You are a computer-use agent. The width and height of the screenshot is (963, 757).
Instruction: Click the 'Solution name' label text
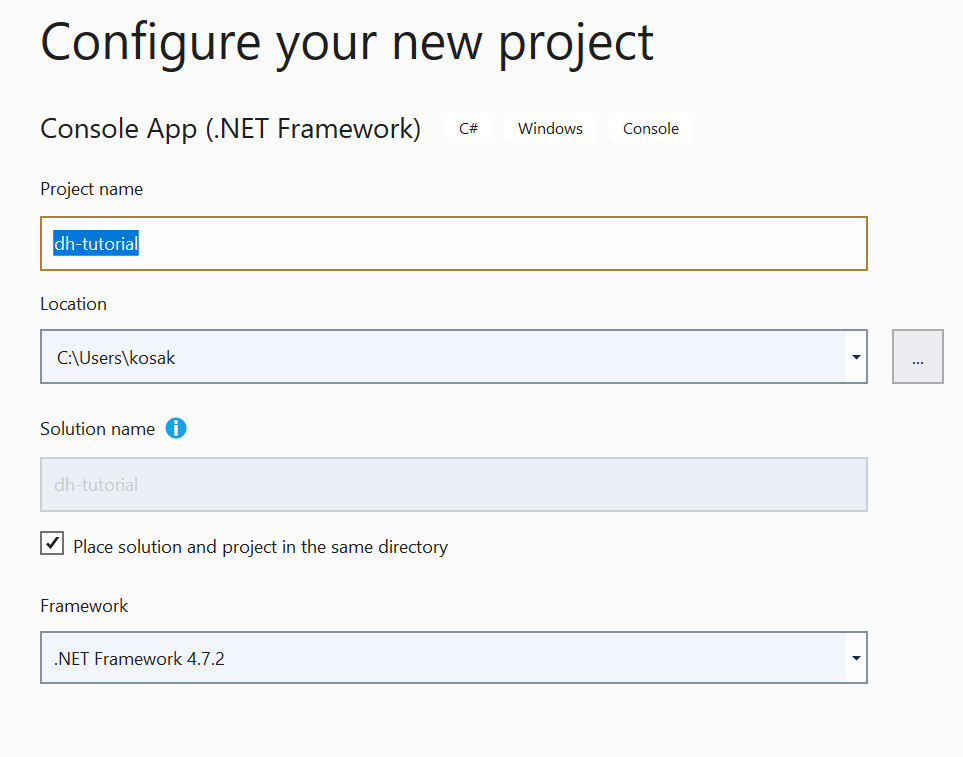(97, 429)
